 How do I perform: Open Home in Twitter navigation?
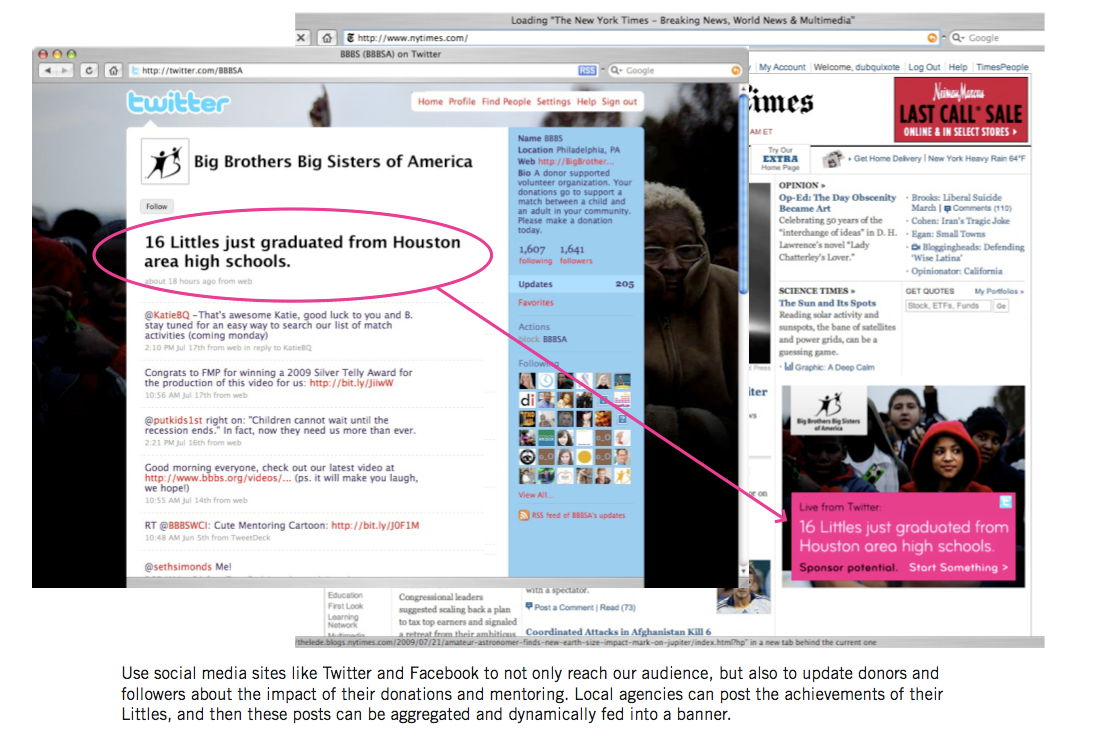click(x=430, y=102)
